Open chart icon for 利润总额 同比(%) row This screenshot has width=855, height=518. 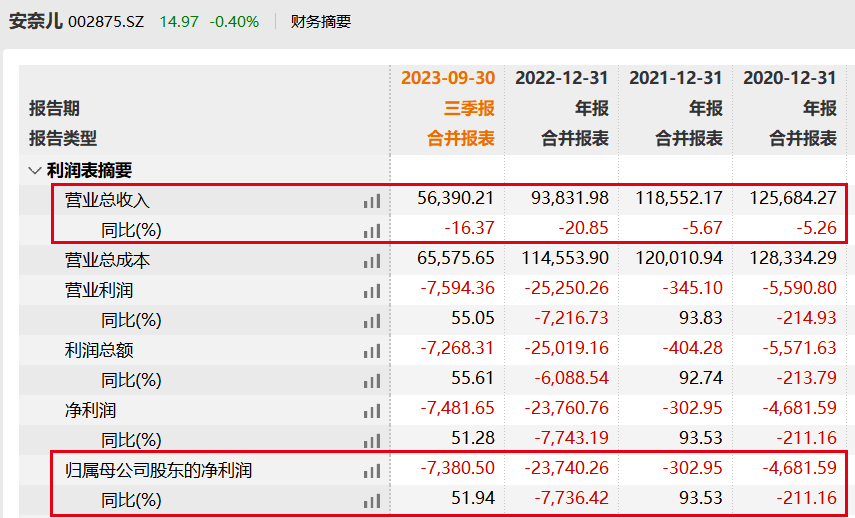click(372, 381)
